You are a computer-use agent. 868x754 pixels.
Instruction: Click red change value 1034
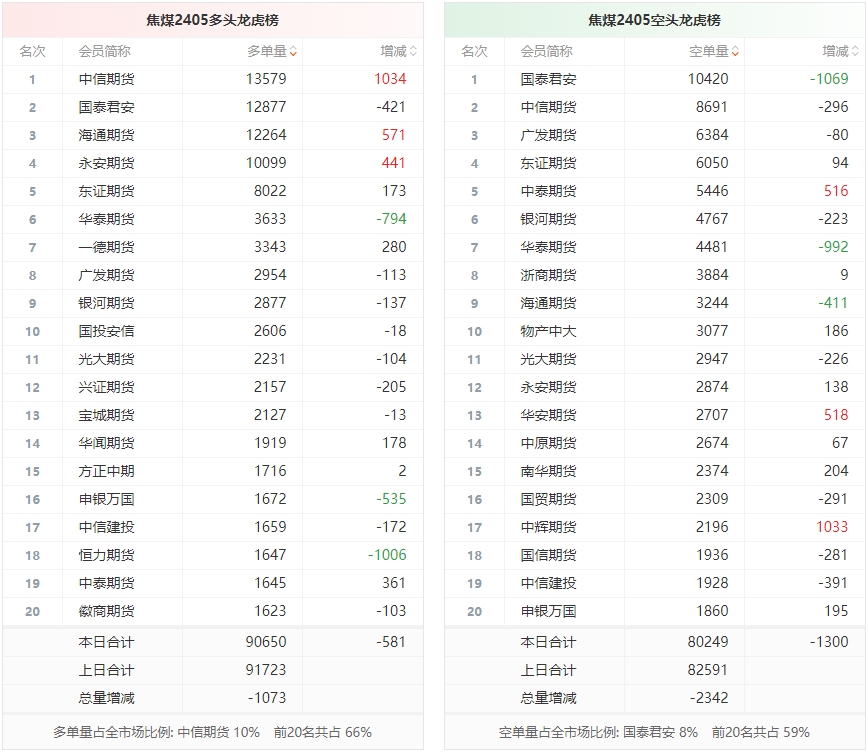(x=390, y=79)
